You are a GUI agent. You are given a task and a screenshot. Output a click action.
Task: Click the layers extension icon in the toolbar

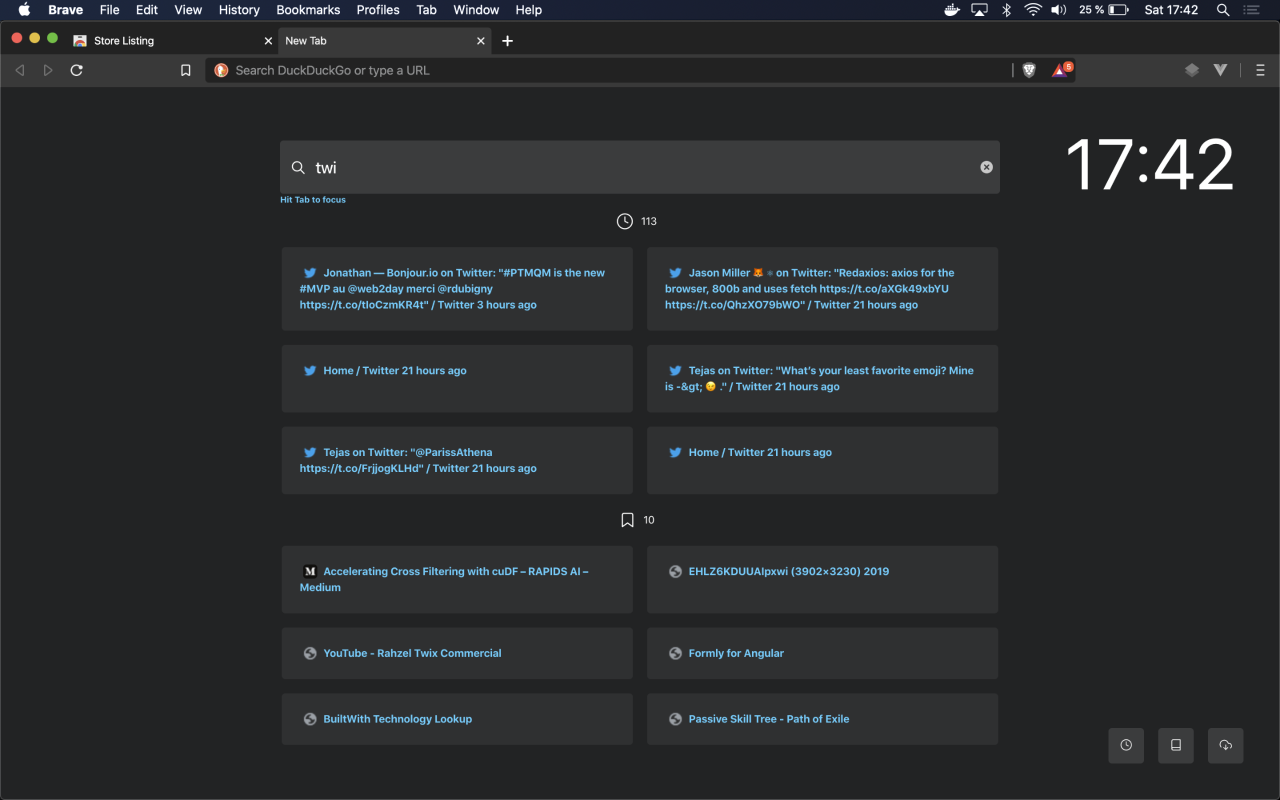[1192, 70]
